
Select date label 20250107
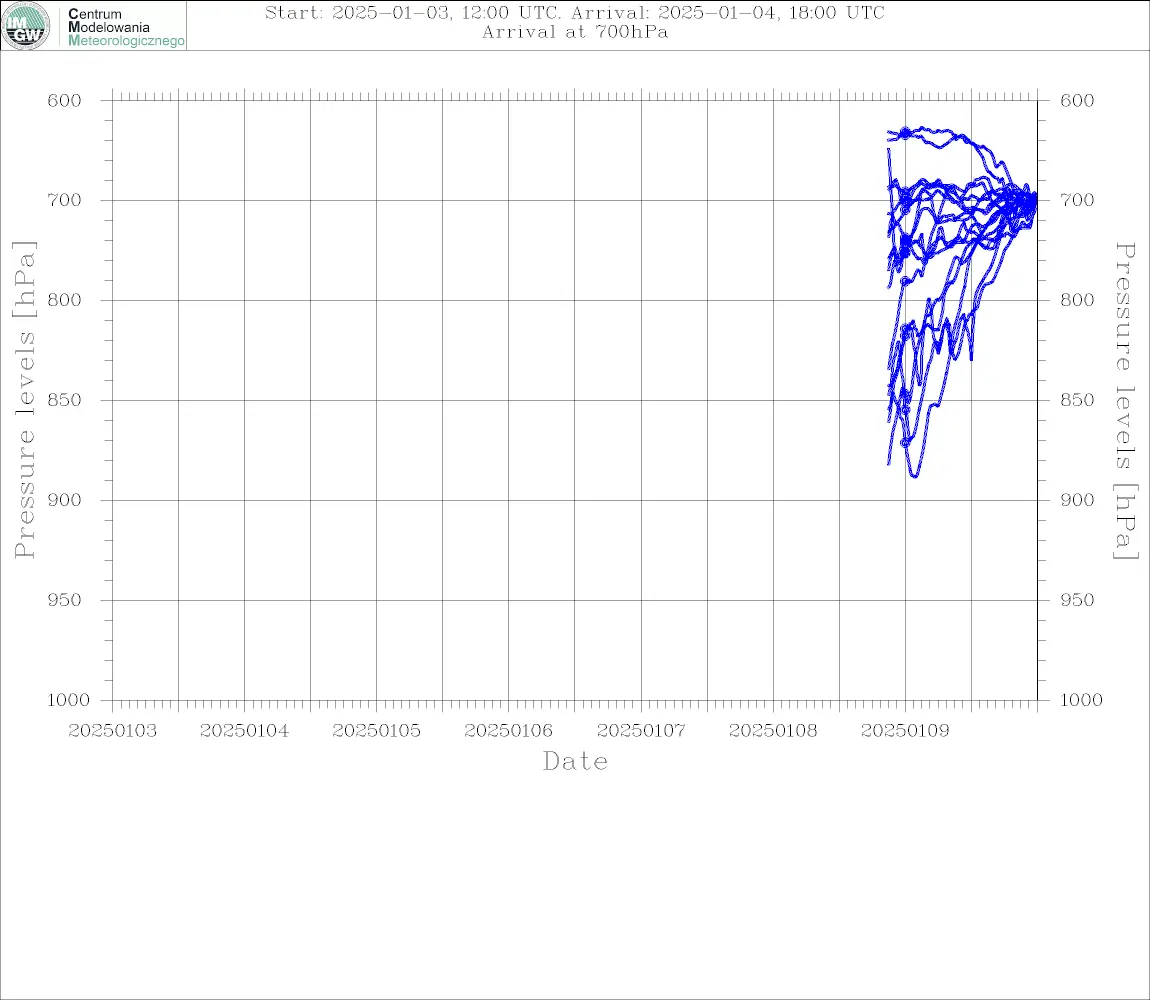click(x=641, y=731)
